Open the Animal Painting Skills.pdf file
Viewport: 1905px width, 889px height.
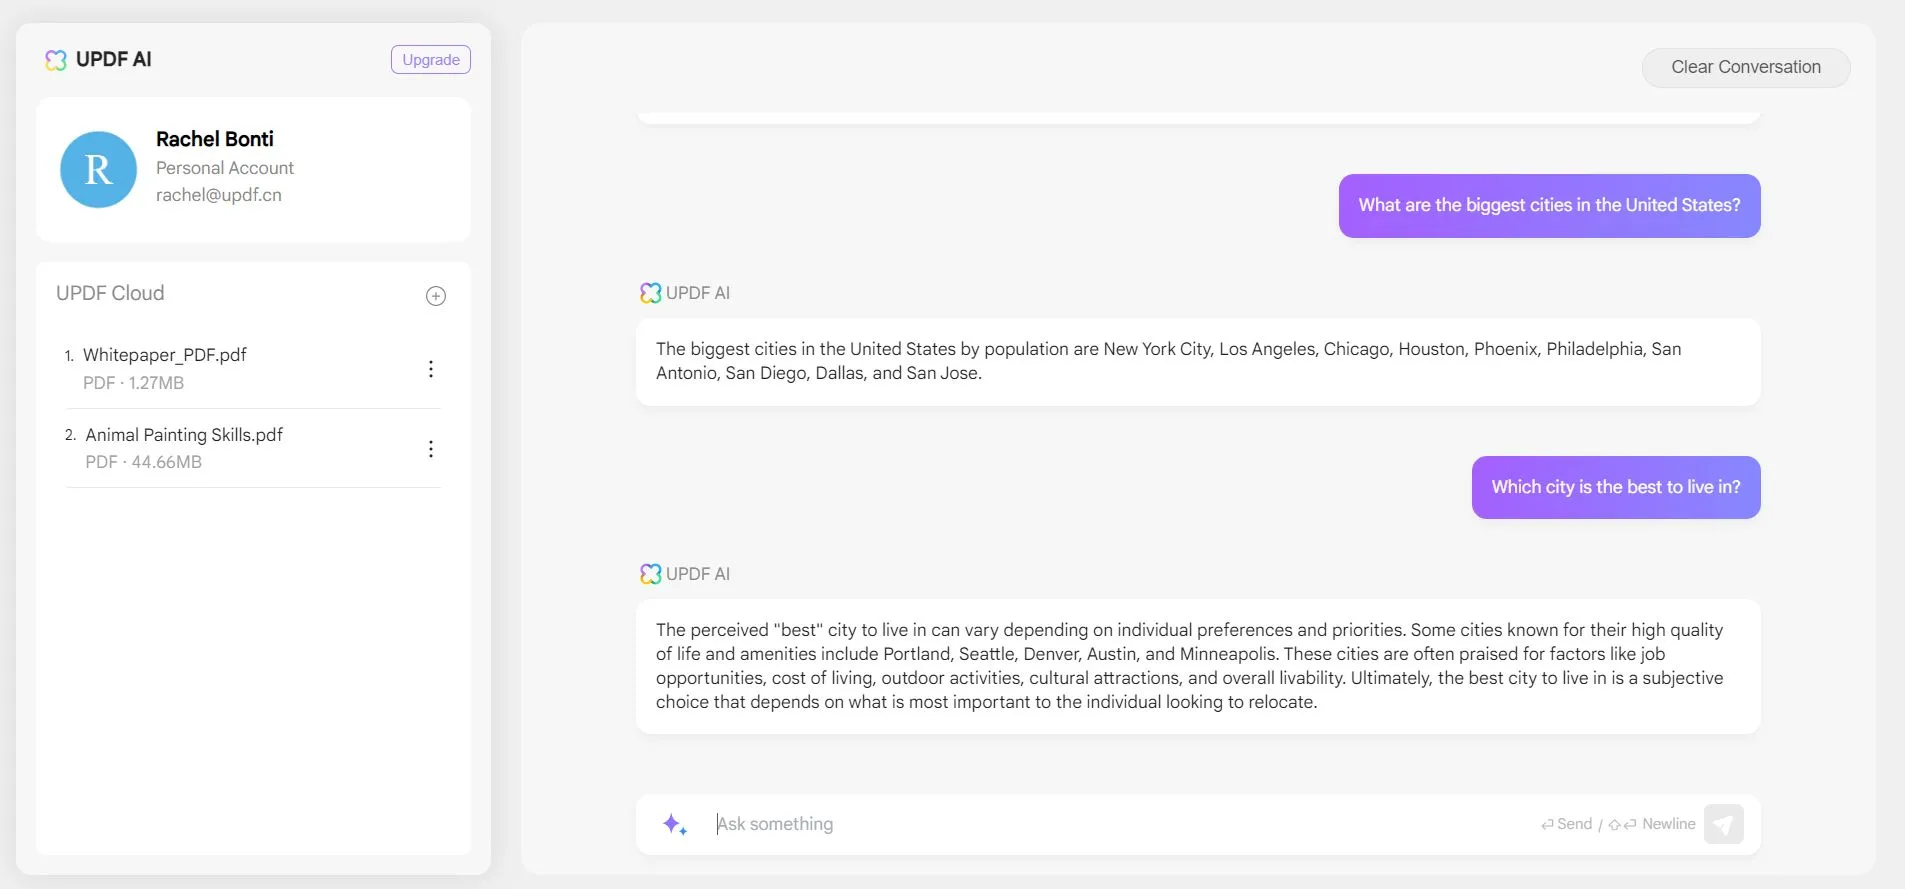click(x=184, y=435)
